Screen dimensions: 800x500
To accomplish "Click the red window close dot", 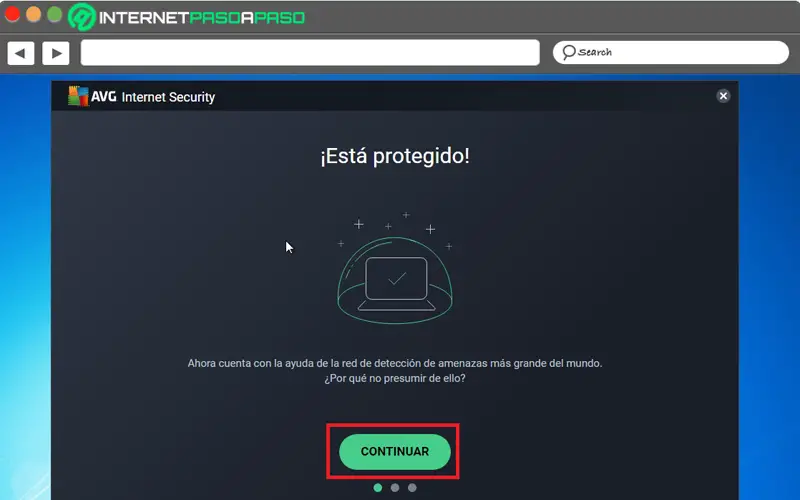I will [12, 14].
